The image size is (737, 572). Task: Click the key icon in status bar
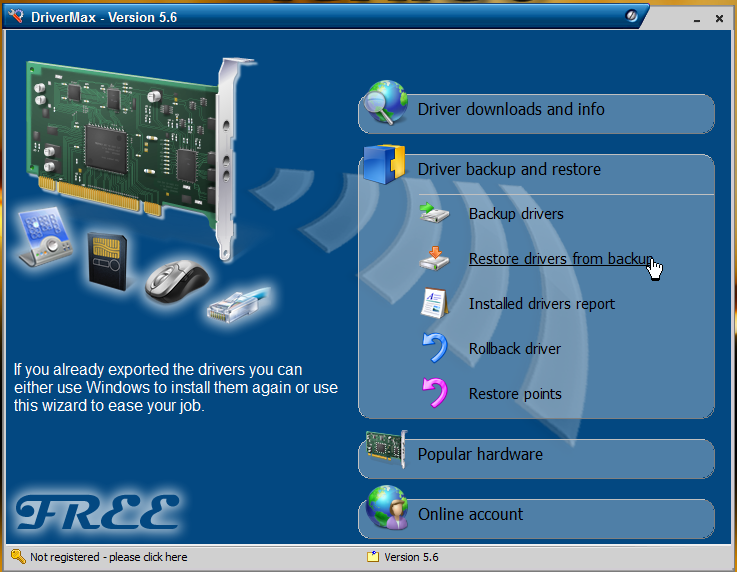click(x=17, y=557)
